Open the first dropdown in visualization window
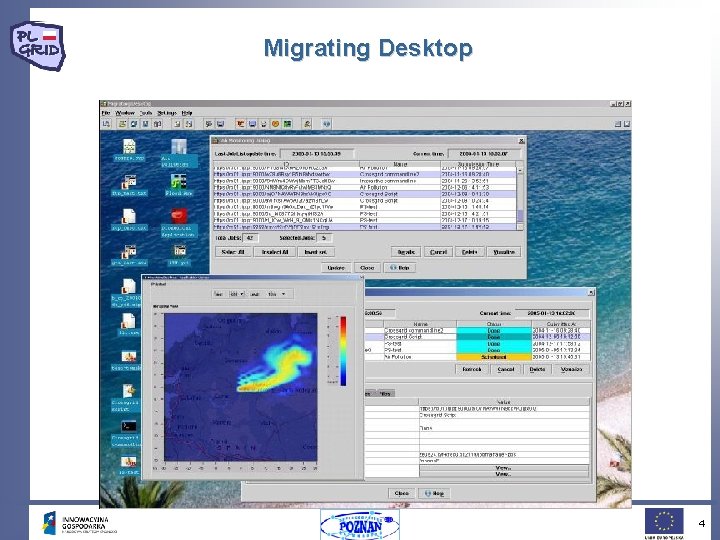The image size is (720, 540). [x=236, y=294]
